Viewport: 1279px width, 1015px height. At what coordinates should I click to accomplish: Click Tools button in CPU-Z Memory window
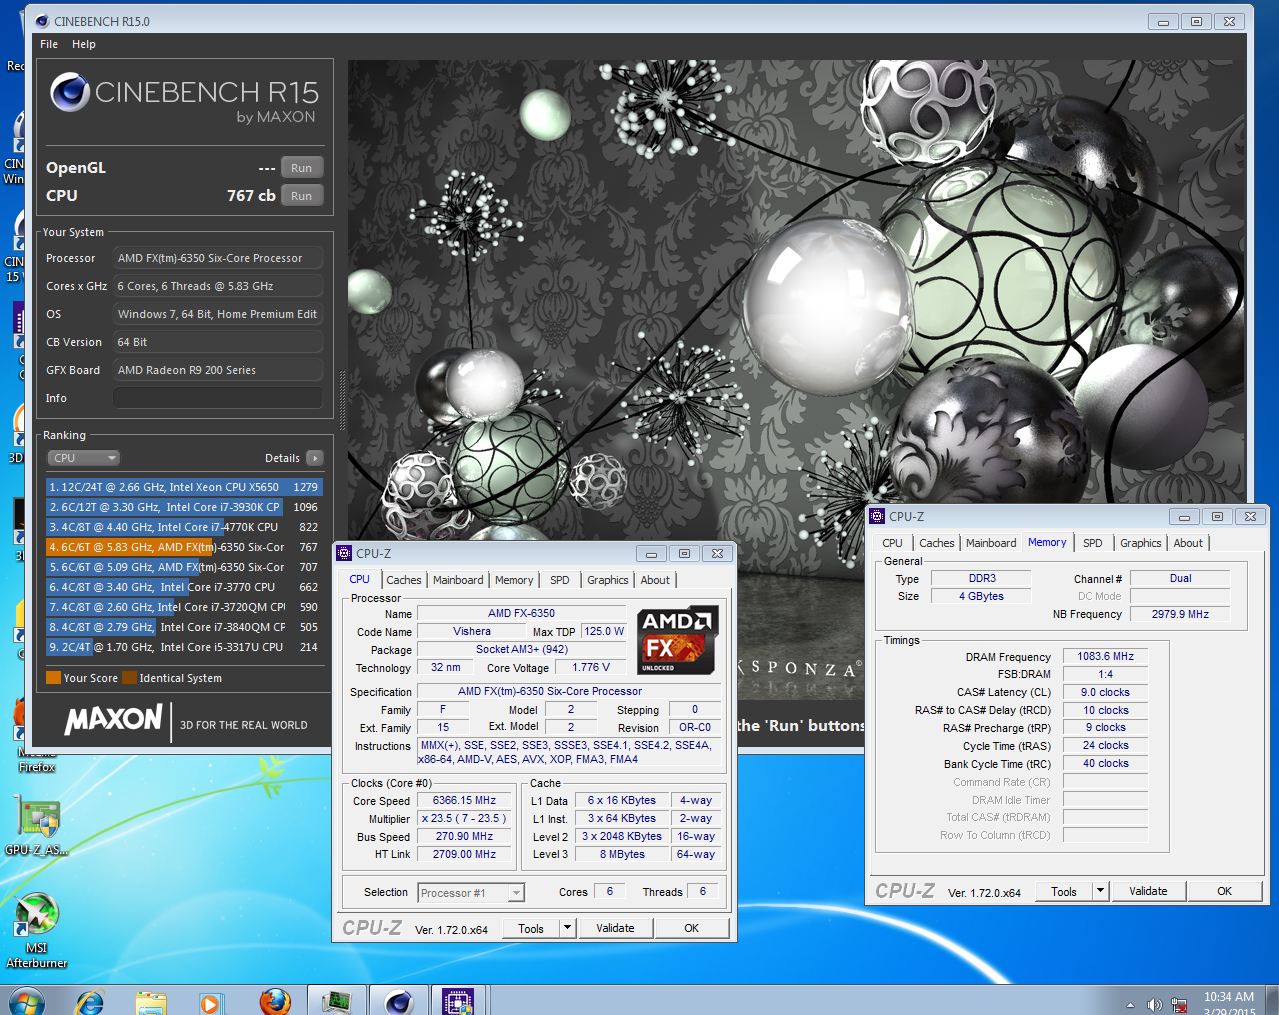(x=1064, y=891)
